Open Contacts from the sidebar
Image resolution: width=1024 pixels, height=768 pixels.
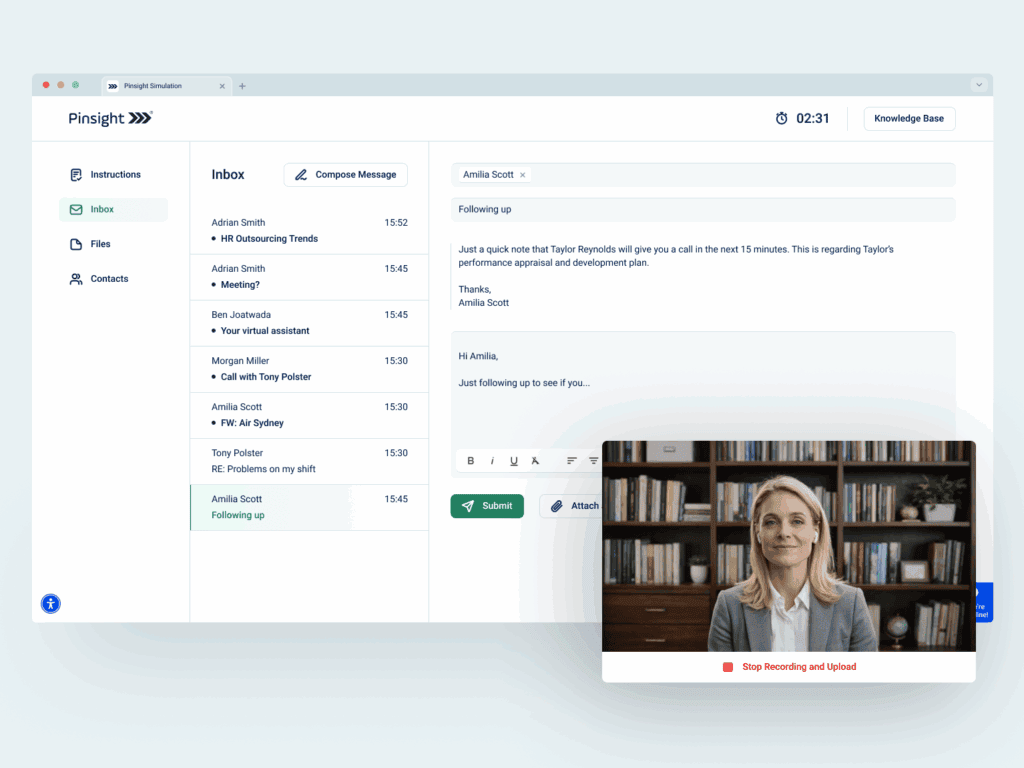(108, 279)
